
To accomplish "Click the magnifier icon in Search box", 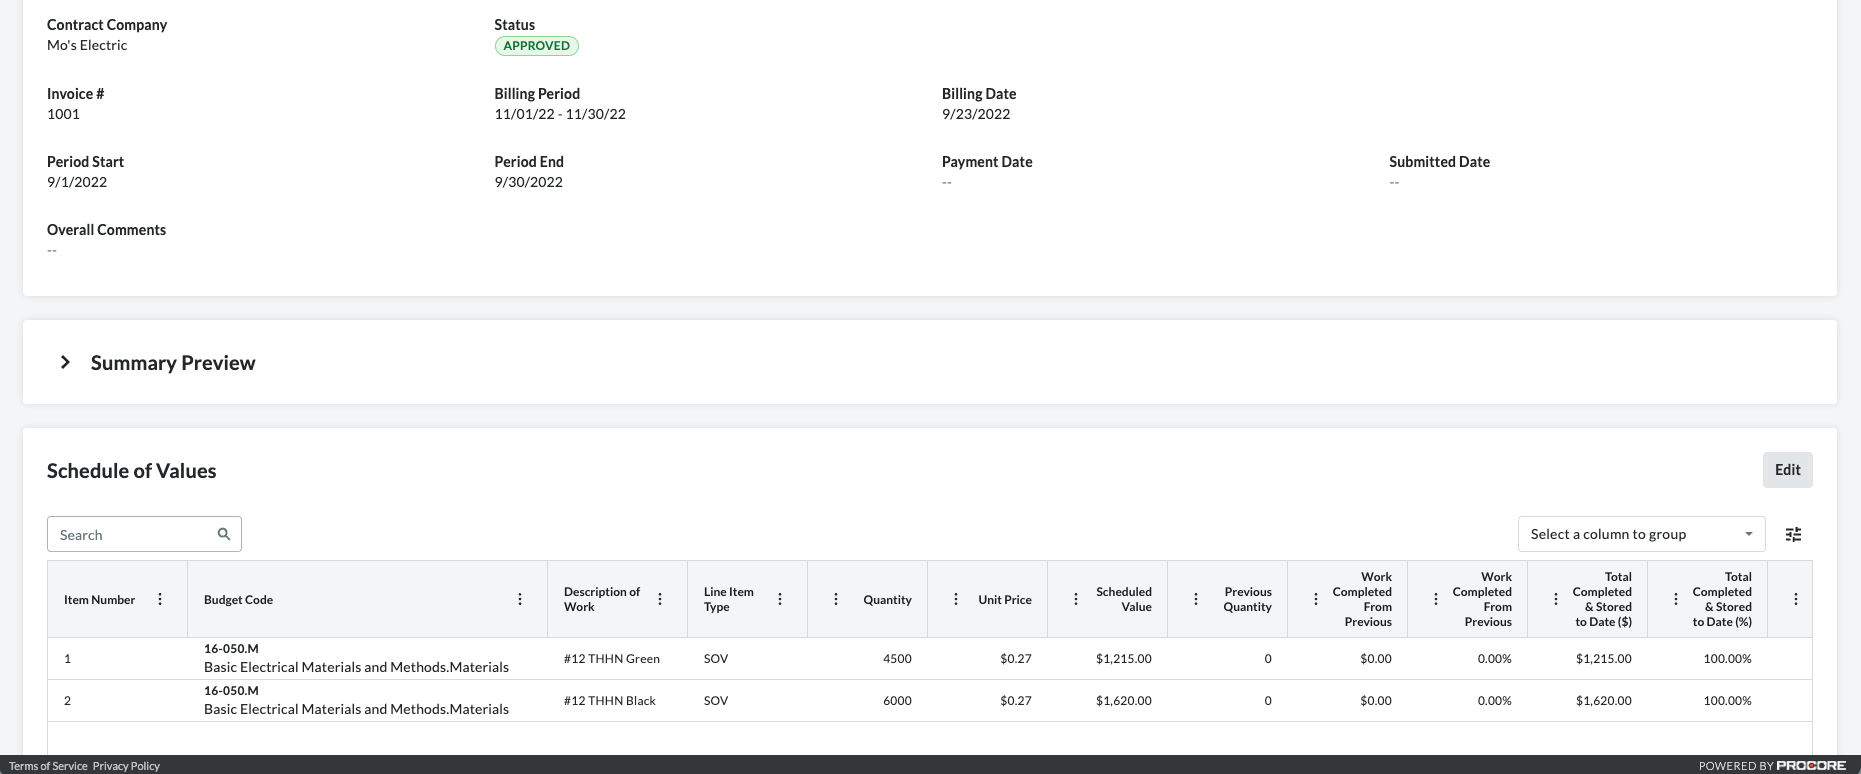I will [224, 534].
